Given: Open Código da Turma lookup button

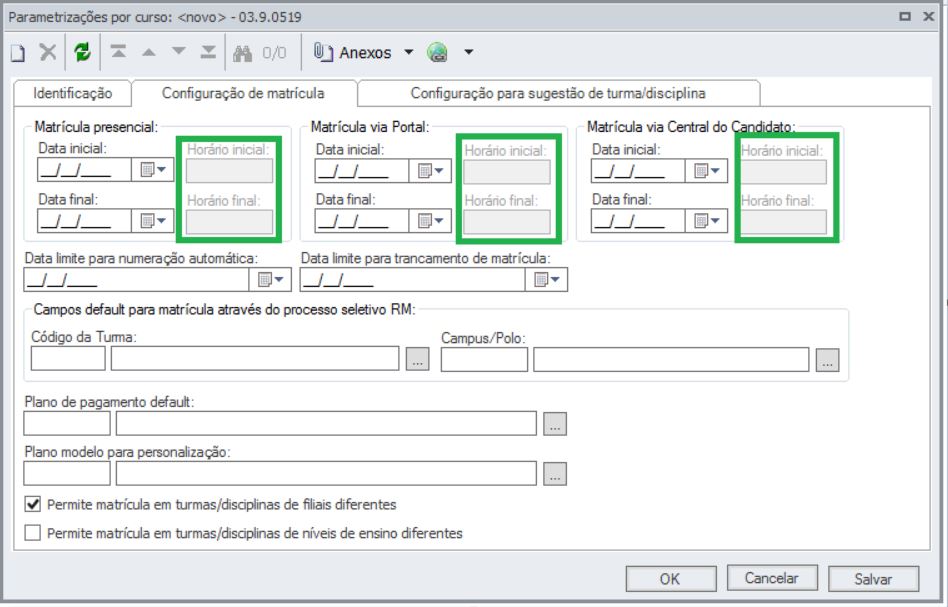Looking at the screenshot, I should click(x=417, y=359).
